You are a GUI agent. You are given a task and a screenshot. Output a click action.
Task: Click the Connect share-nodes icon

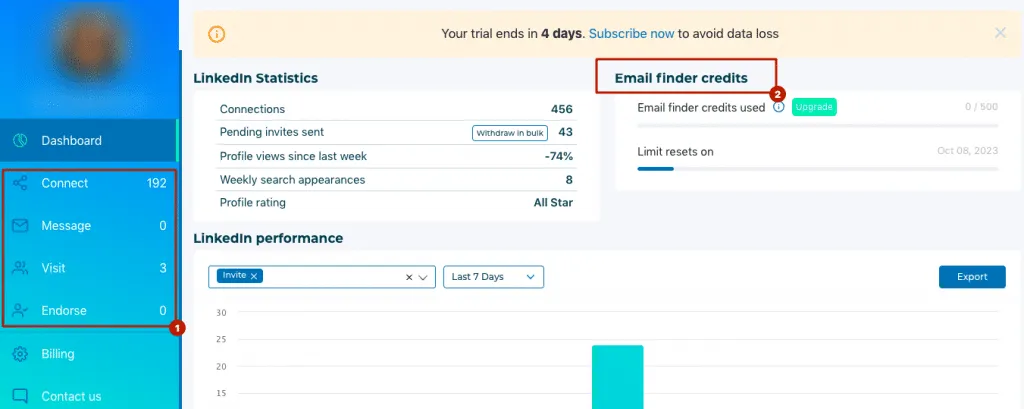[20, 183]
